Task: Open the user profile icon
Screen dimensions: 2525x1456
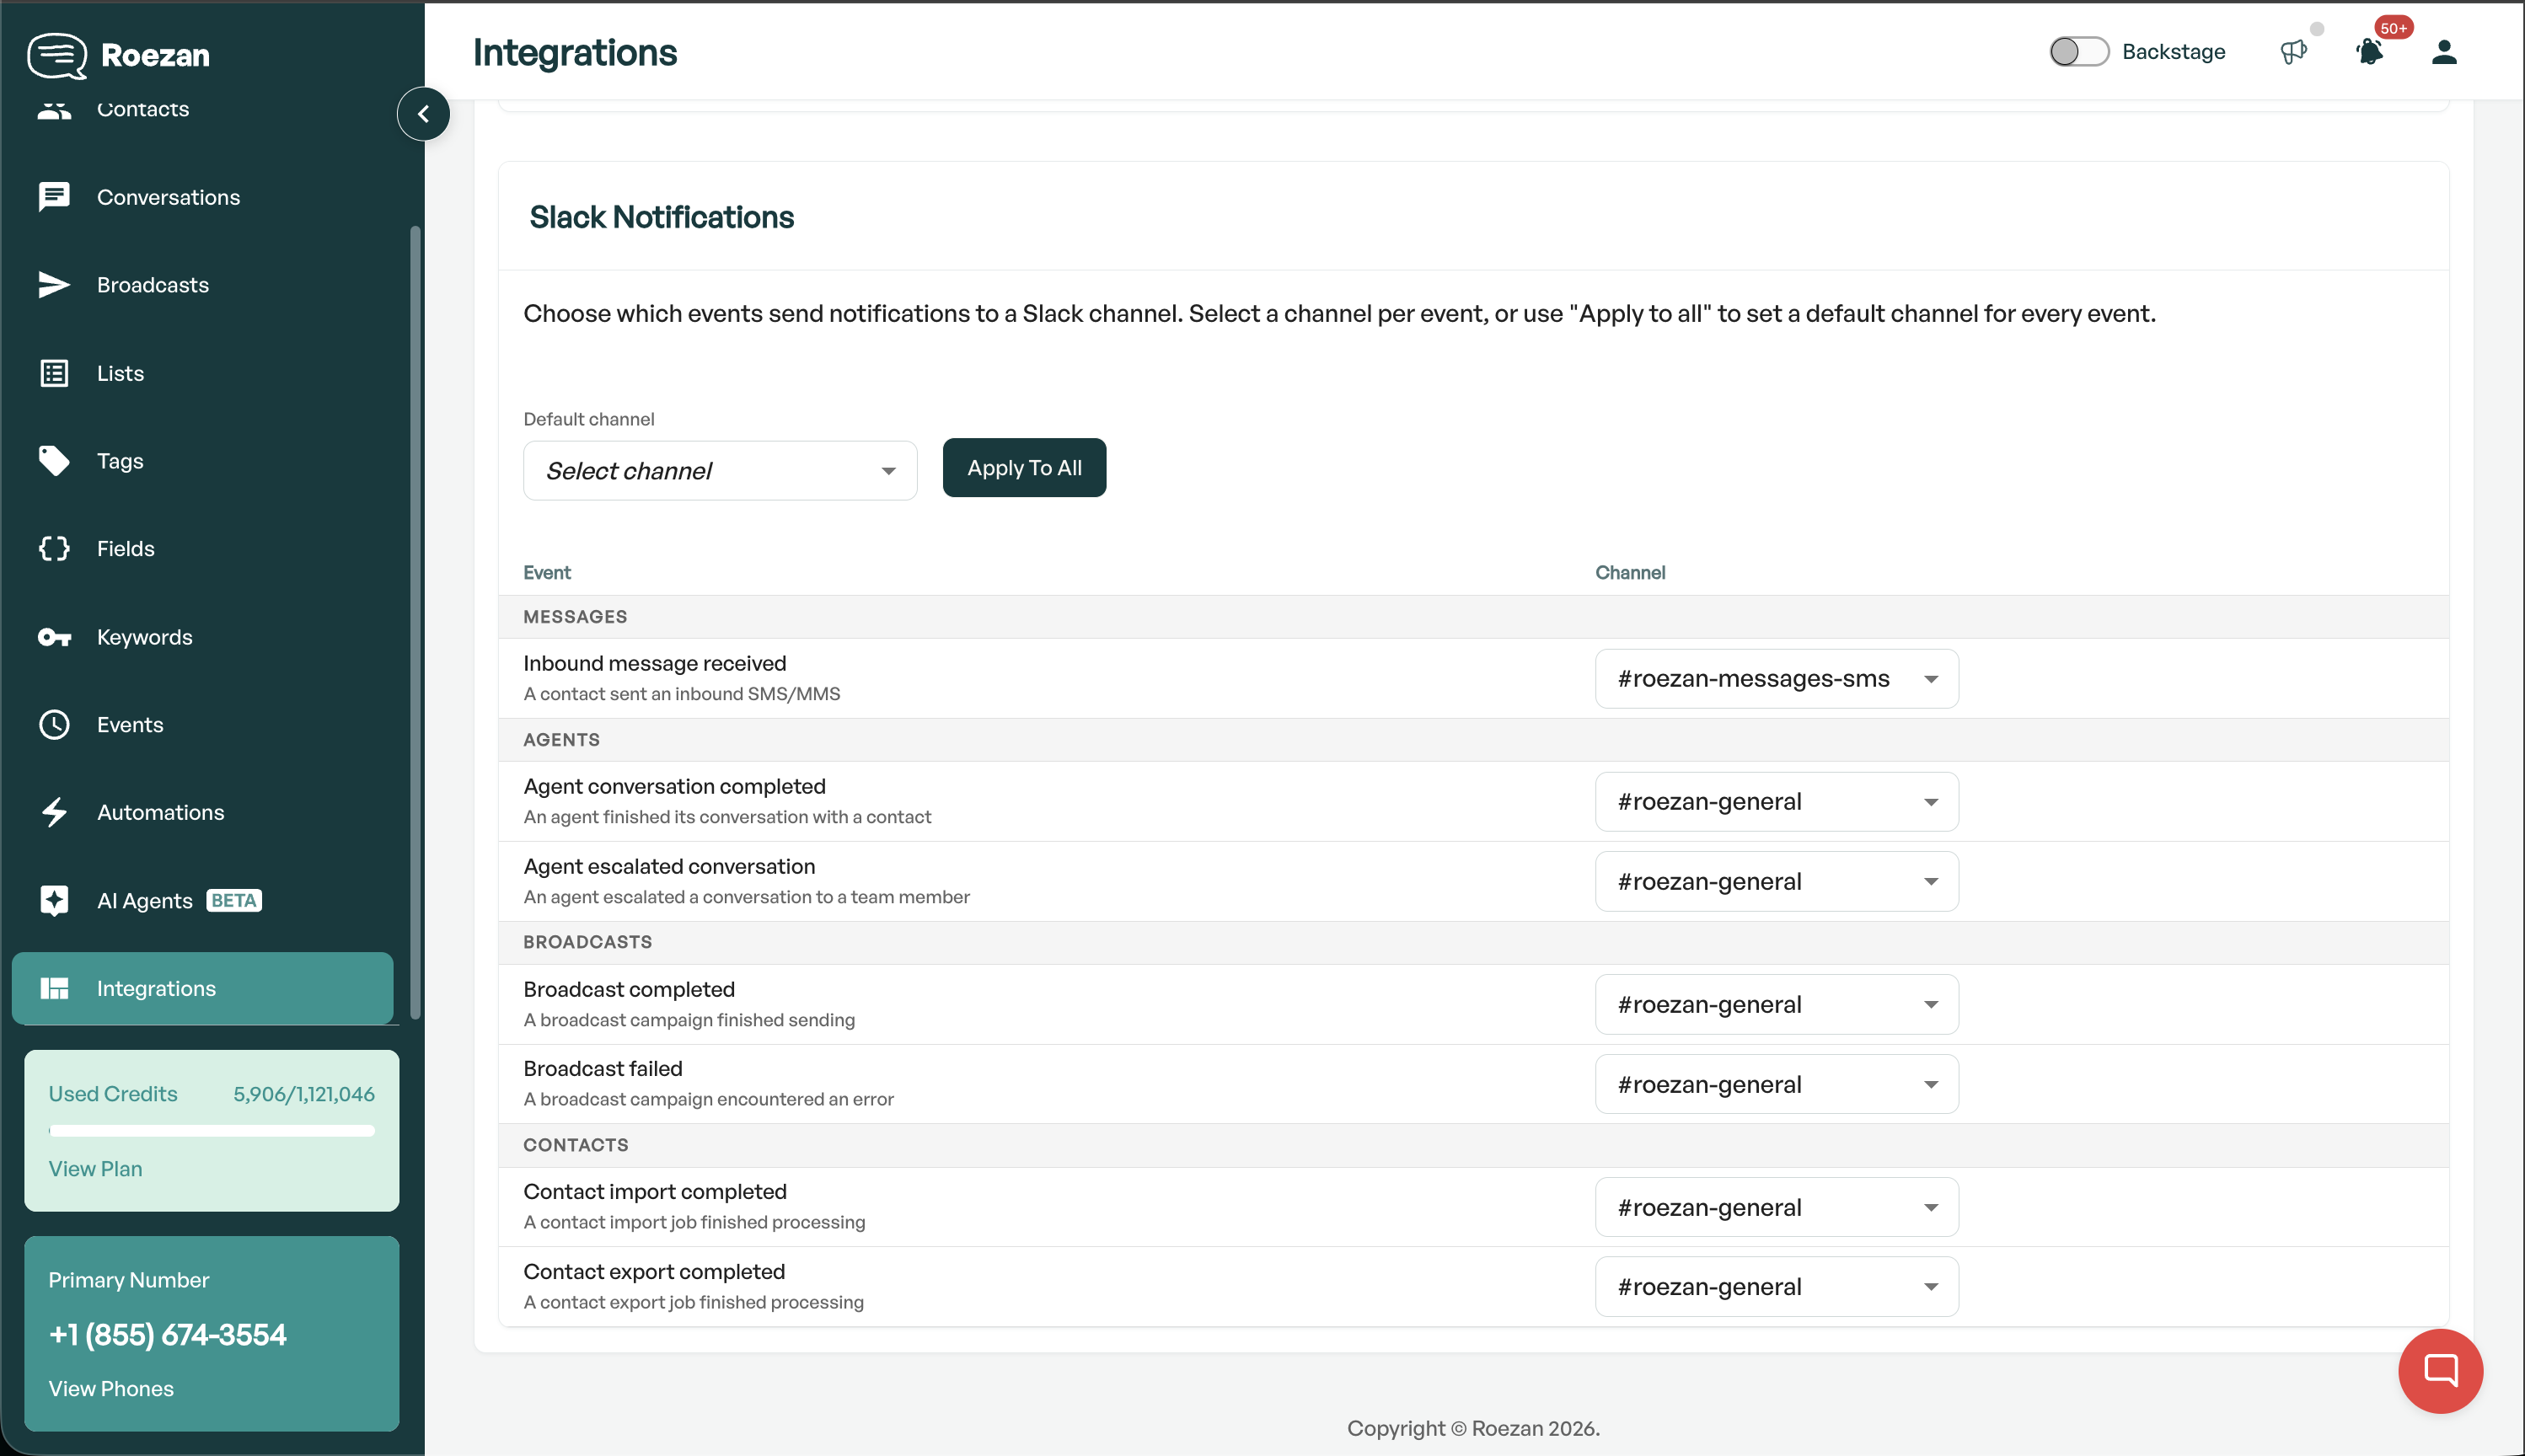Action: (2444, 52)
